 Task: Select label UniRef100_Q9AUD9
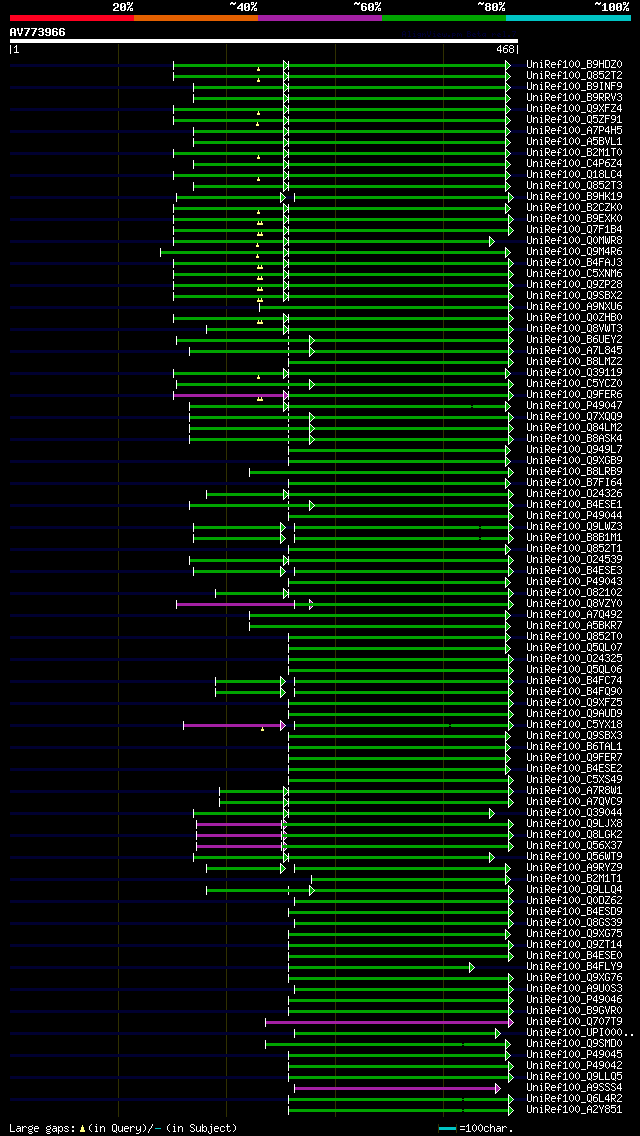(574, 714)
